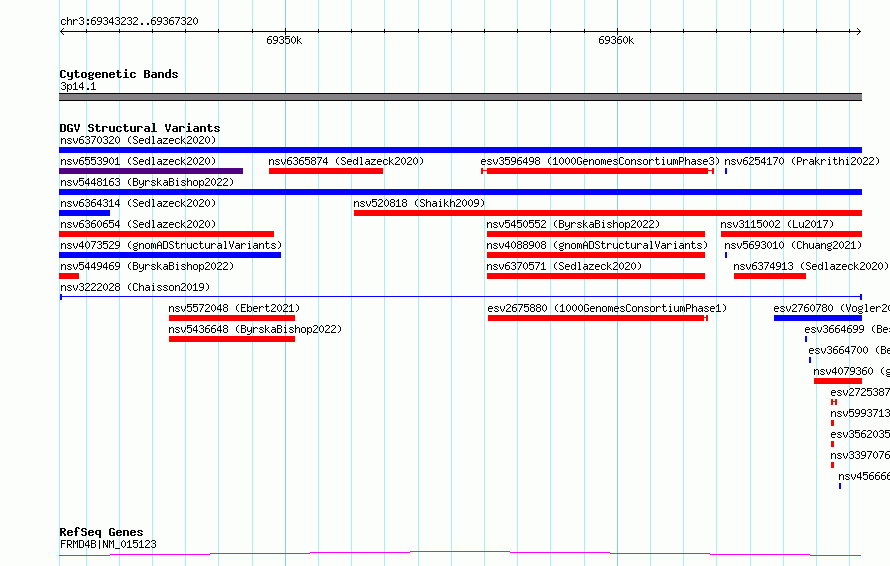Select the esv3664700 variant label
Image resolution: width=890 pixels, height=566 pixels.
coord(849,350)
